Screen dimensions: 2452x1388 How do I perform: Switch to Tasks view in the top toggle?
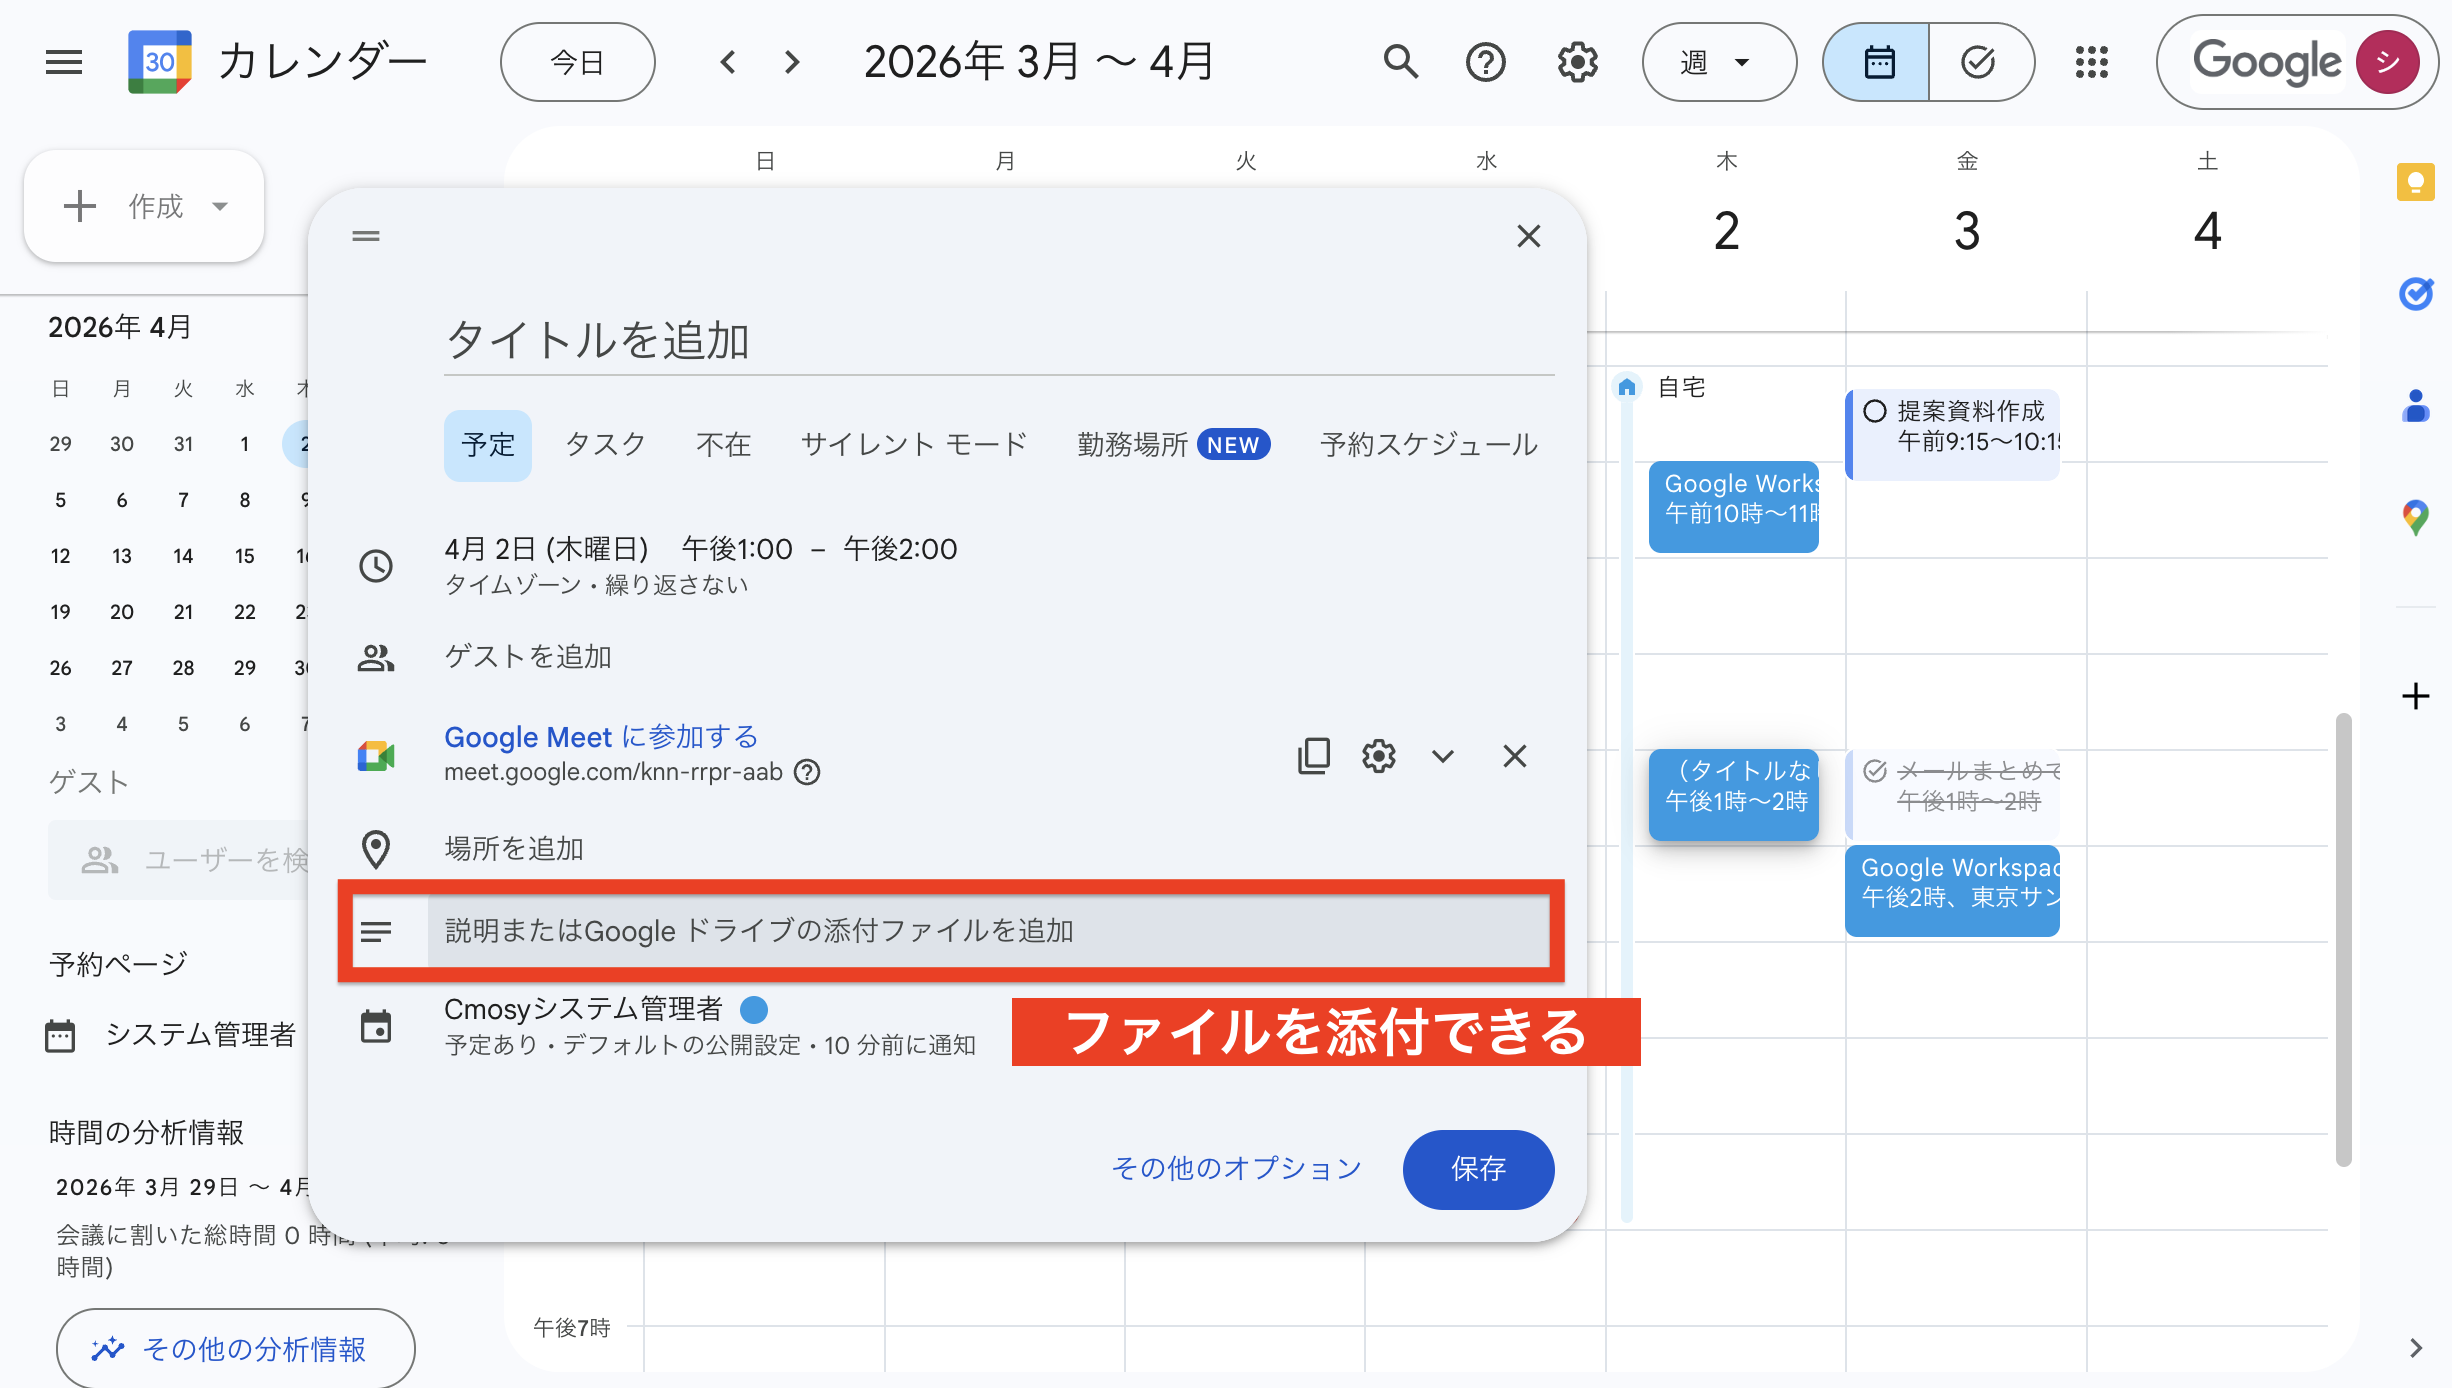point(1979,62)
